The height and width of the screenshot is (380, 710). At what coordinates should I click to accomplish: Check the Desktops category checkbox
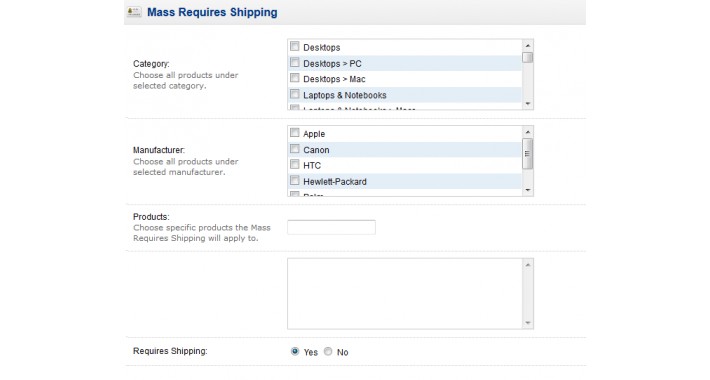click(295, 46)
